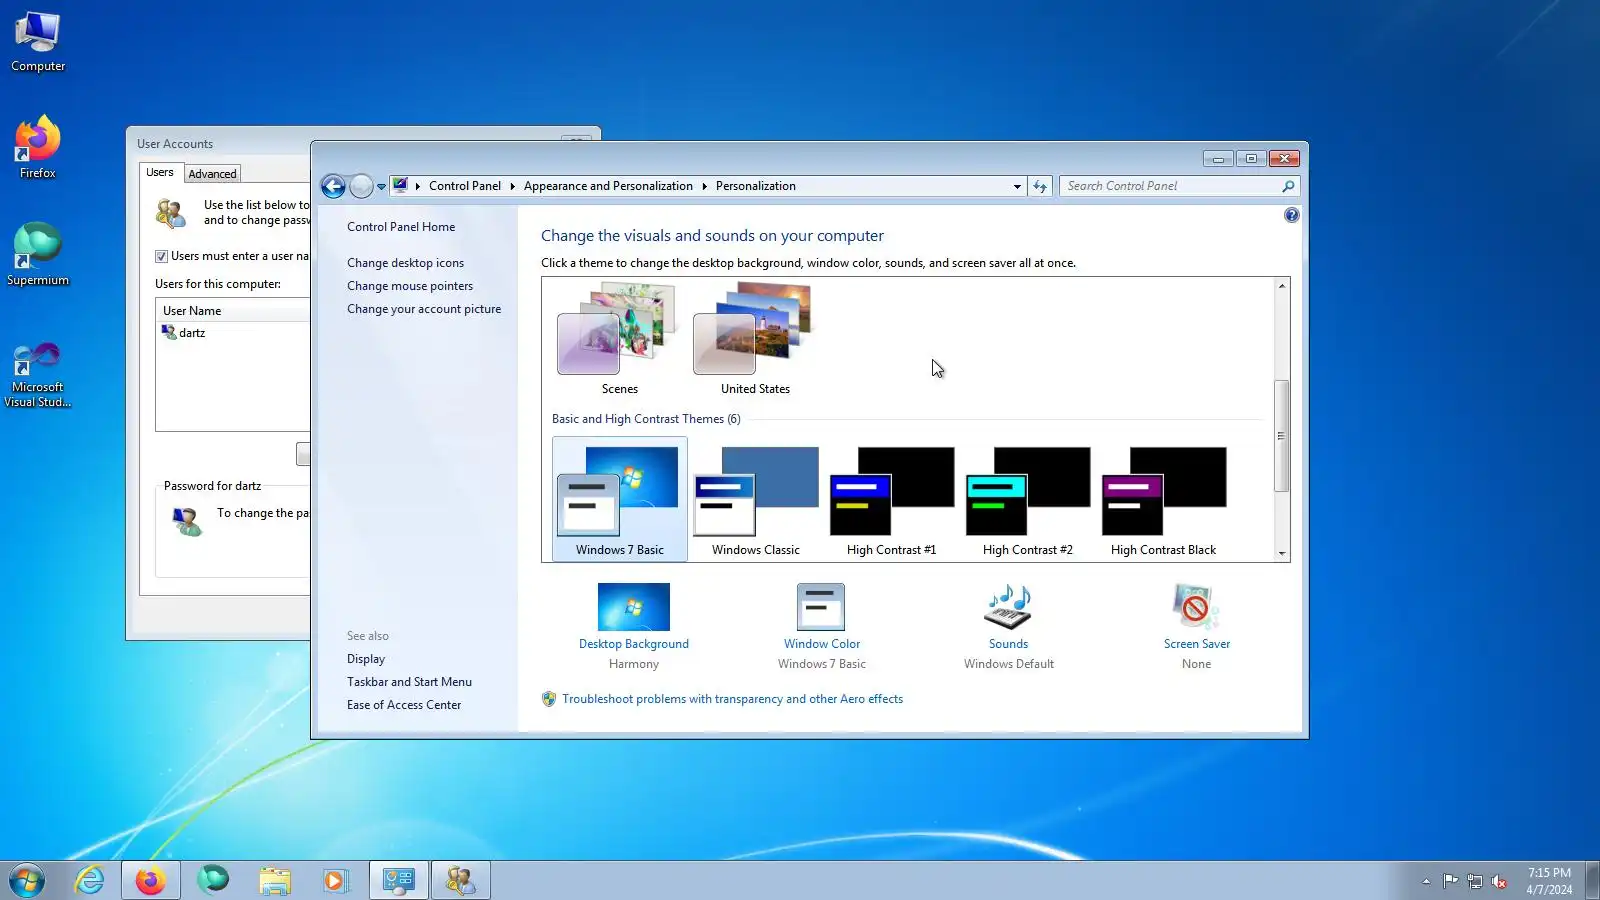This screenshot has height=900, width=1600.
Task: Expand the Appearance and Personalization breadcrumb arrow
Action: tap(704, 186)
